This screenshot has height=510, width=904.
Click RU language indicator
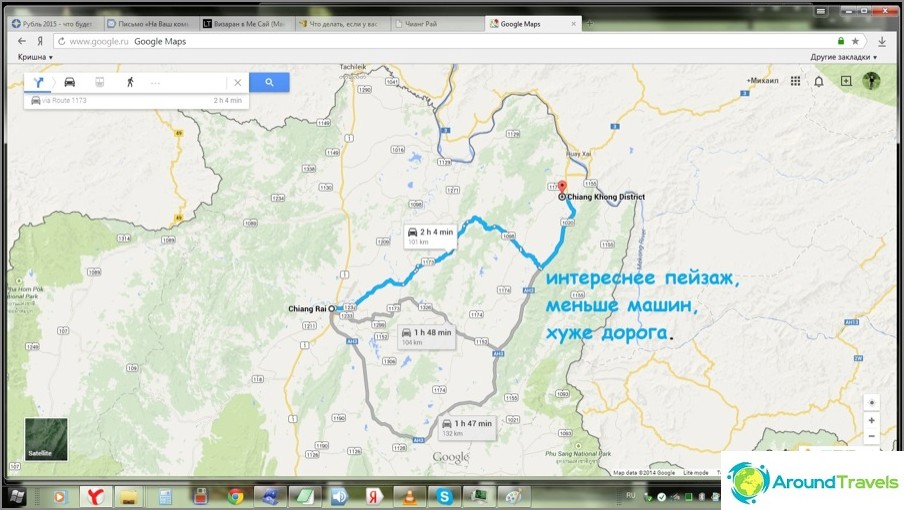pos(630,496)
